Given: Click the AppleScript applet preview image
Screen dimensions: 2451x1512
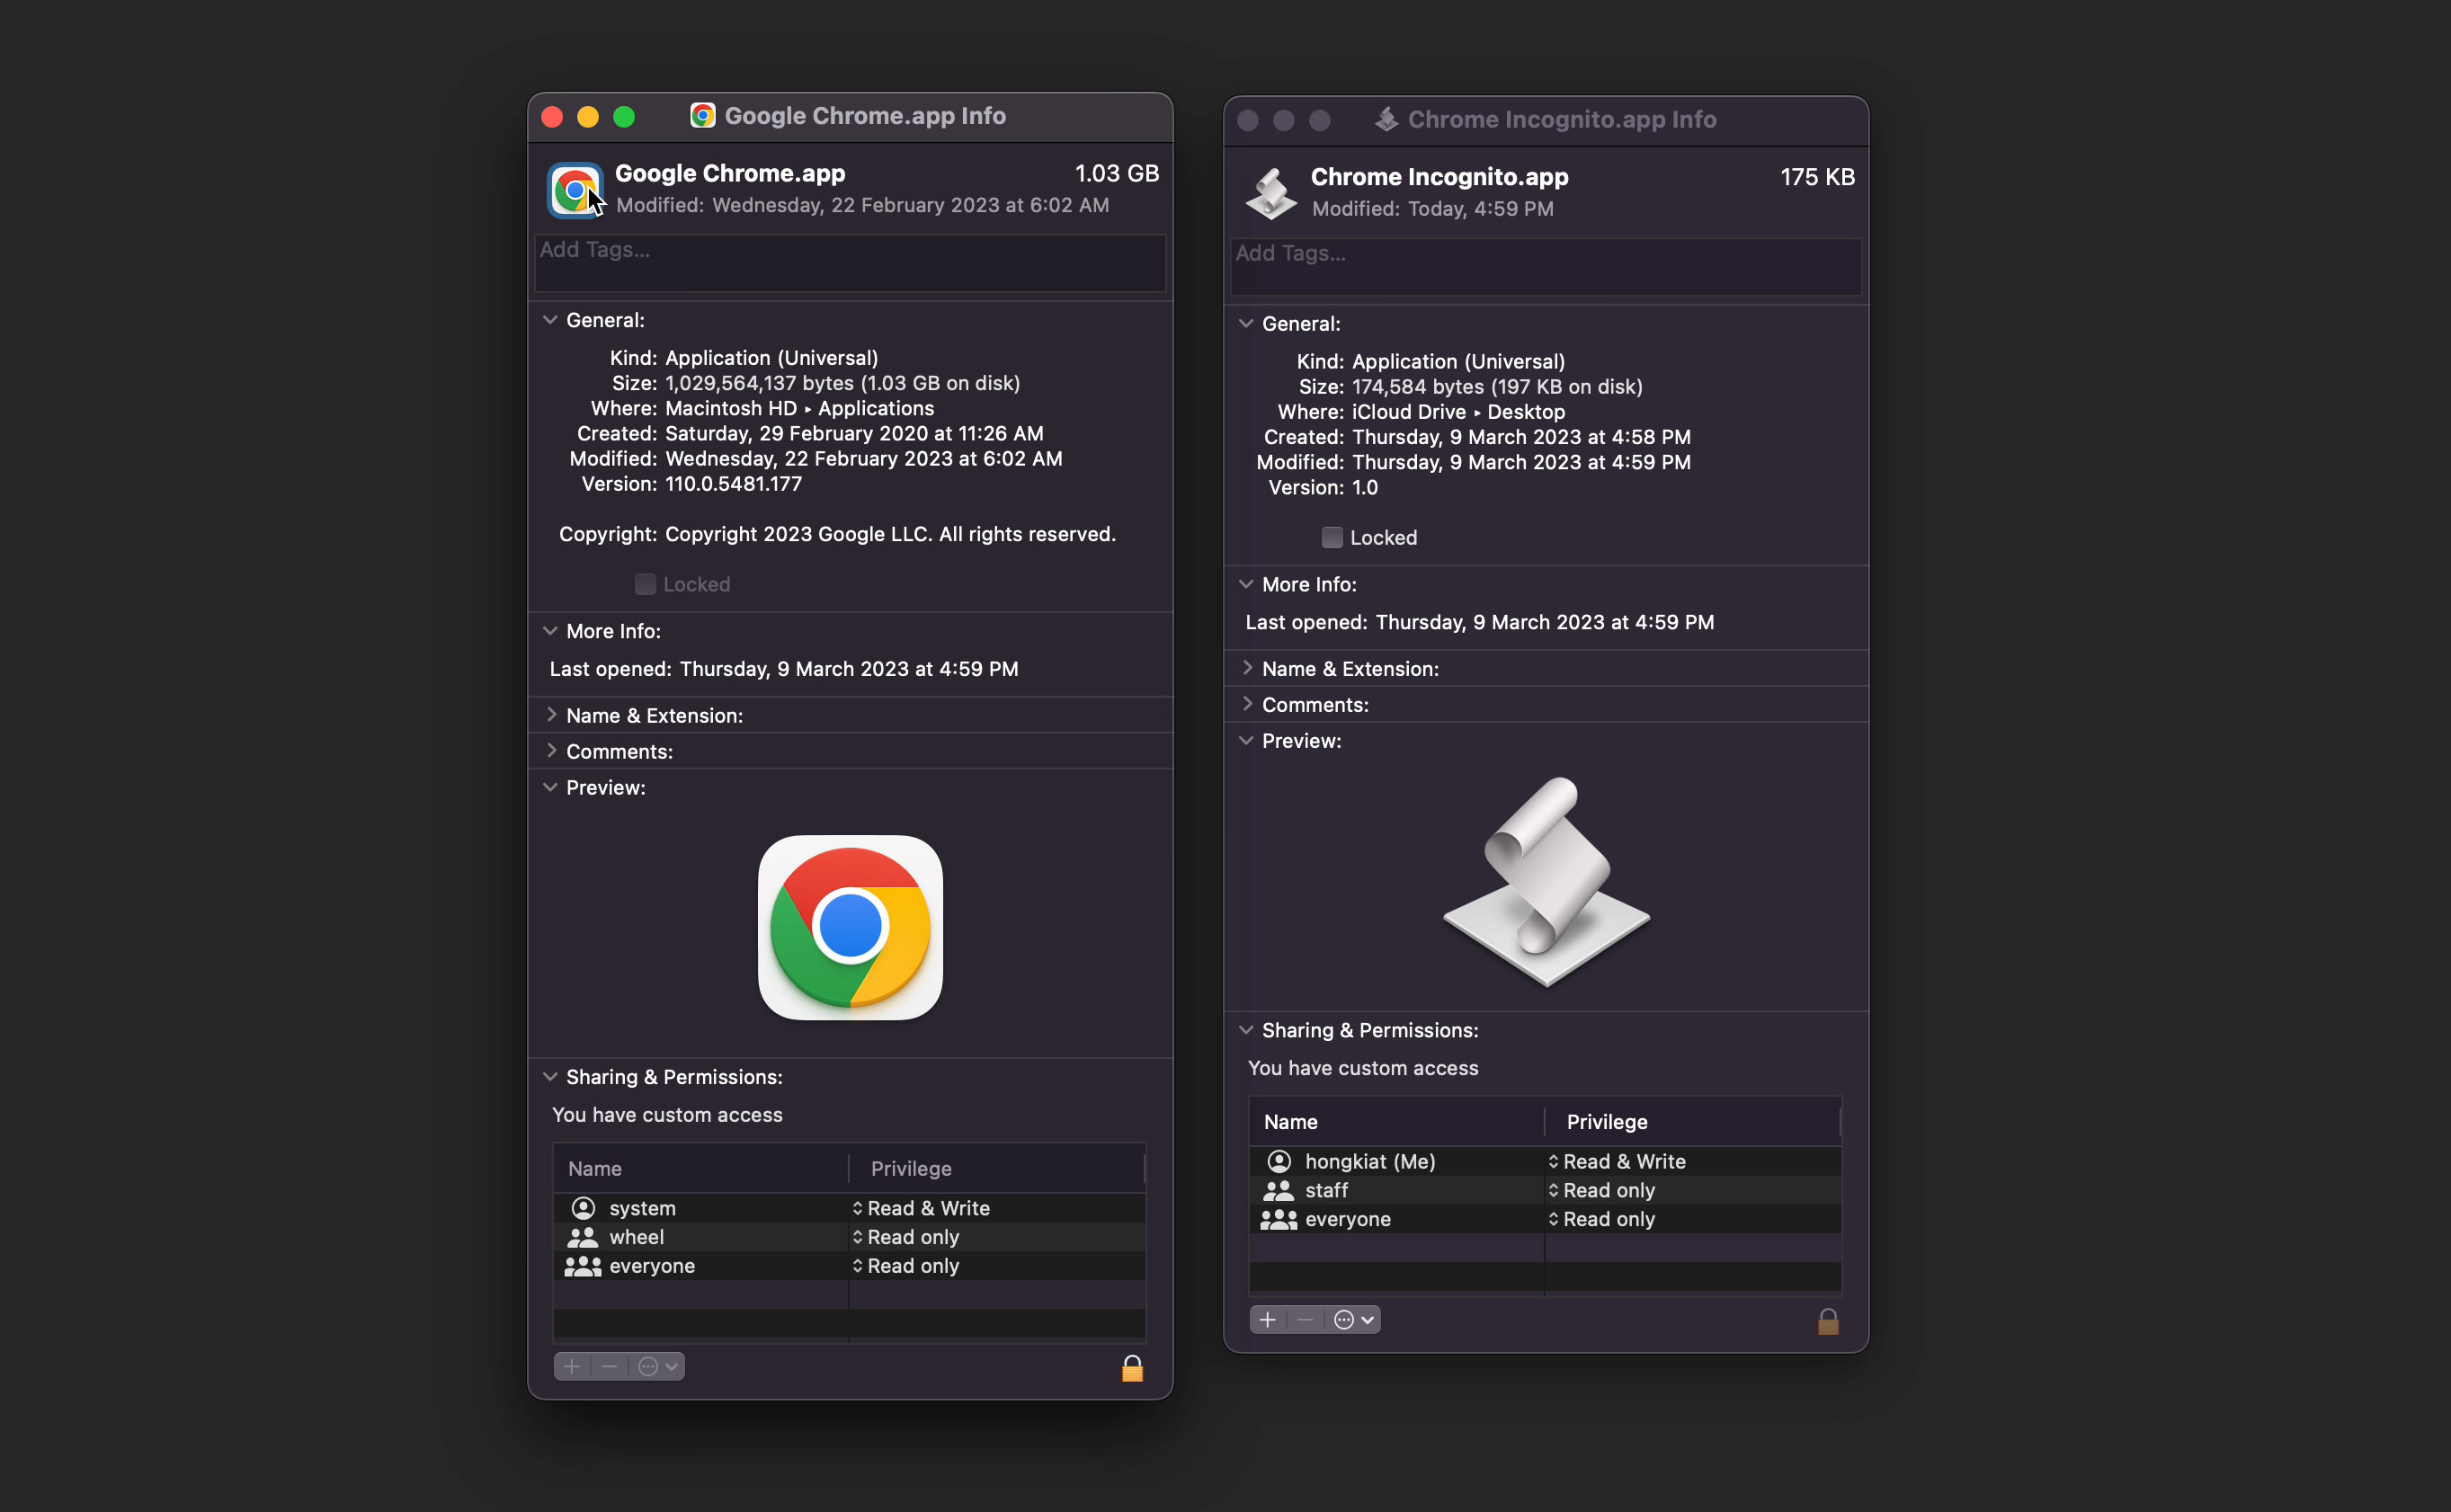Looking at the screenshot, I should click(1546, 881).
